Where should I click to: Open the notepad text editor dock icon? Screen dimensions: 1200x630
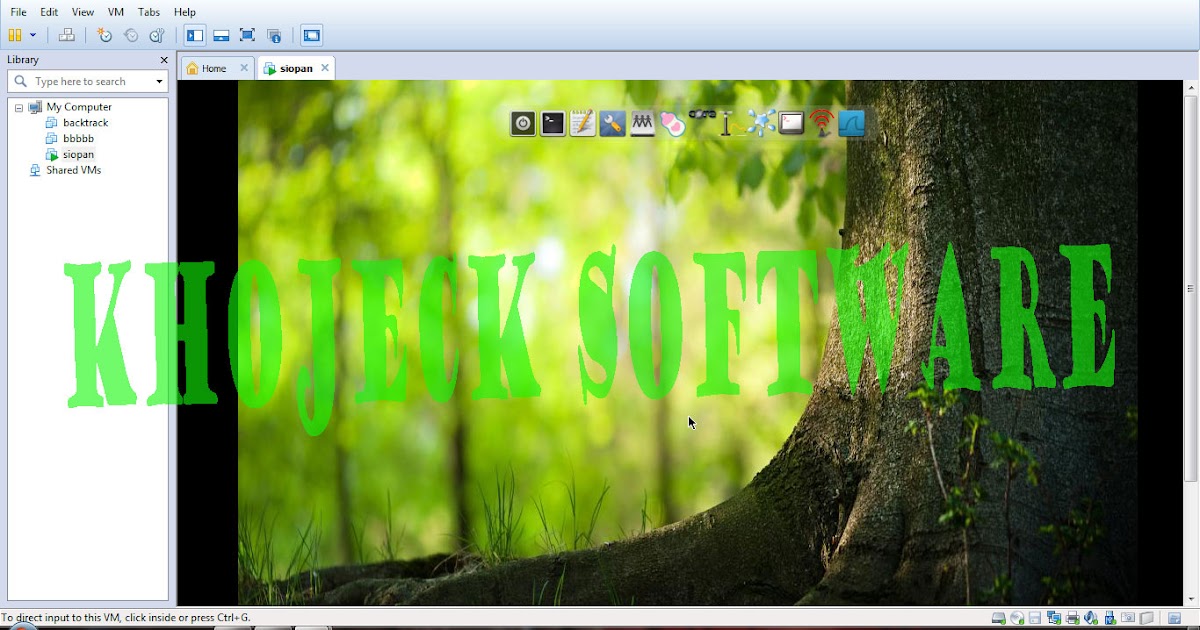point(582,123)
